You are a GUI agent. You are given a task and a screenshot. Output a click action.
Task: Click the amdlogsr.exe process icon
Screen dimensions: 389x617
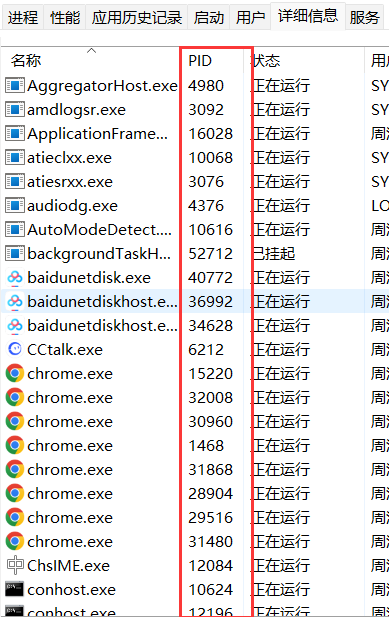[15, 109]
